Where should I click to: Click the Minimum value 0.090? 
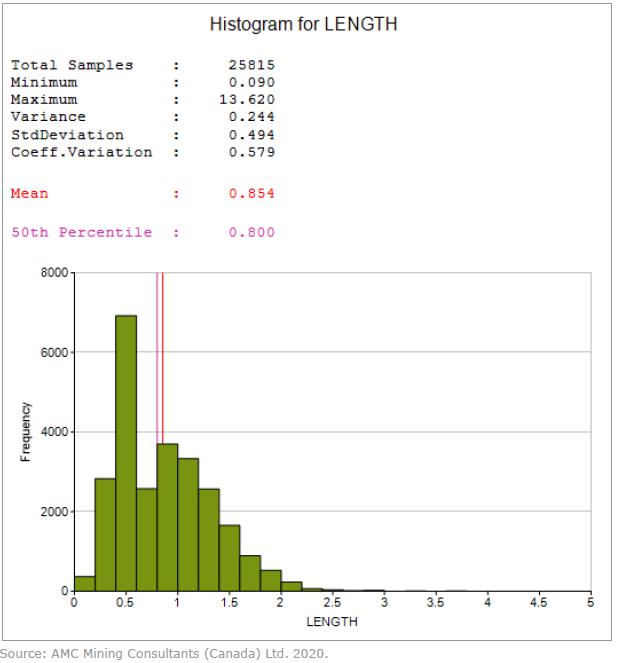coord(251,83)
